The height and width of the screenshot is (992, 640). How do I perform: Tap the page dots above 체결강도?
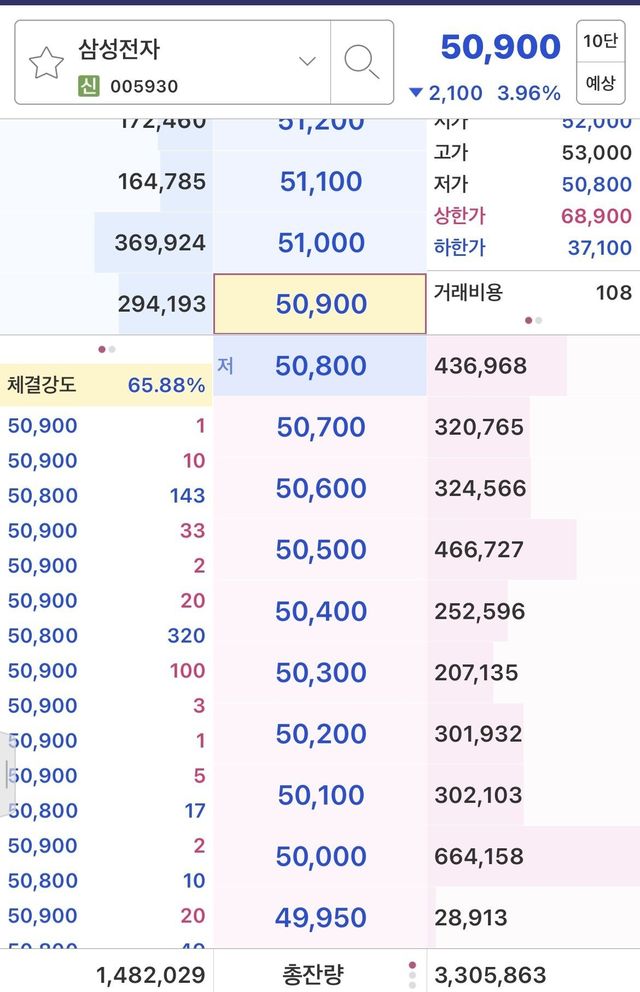[106, 349]
